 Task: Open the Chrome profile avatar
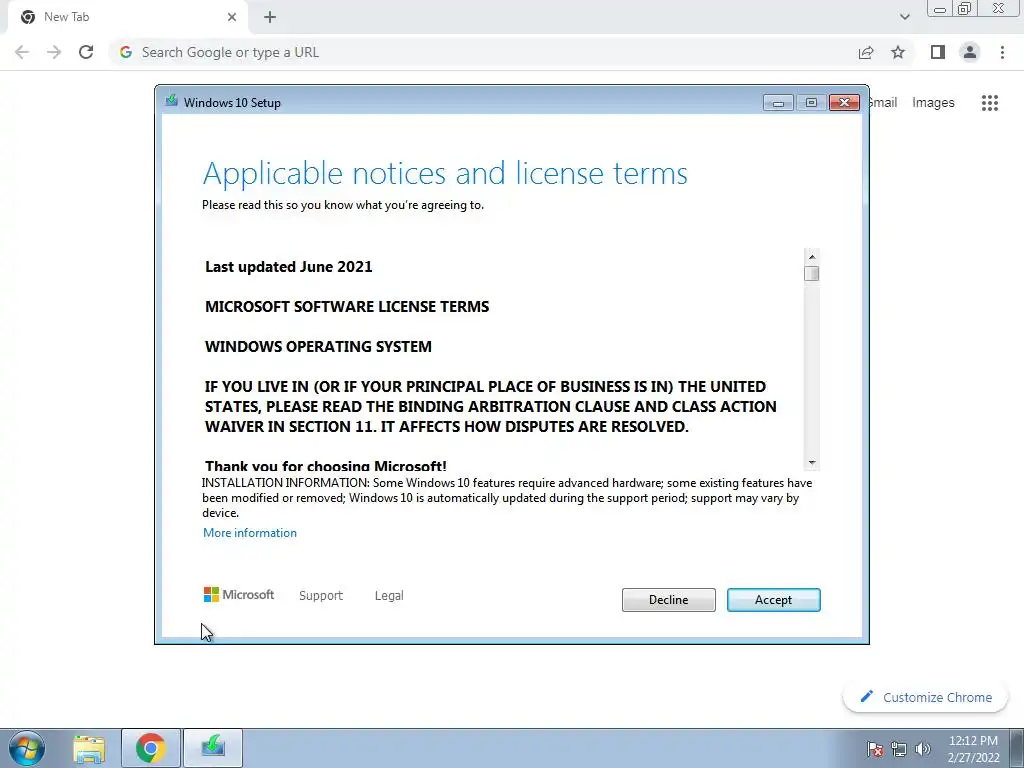coord(970,52)
